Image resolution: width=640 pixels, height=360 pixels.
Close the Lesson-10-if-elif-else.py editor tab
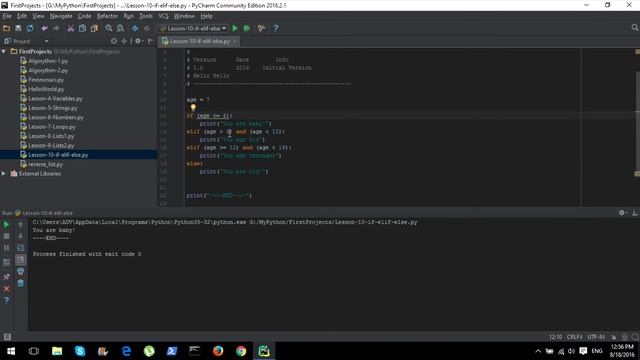[x=235, y=41]
